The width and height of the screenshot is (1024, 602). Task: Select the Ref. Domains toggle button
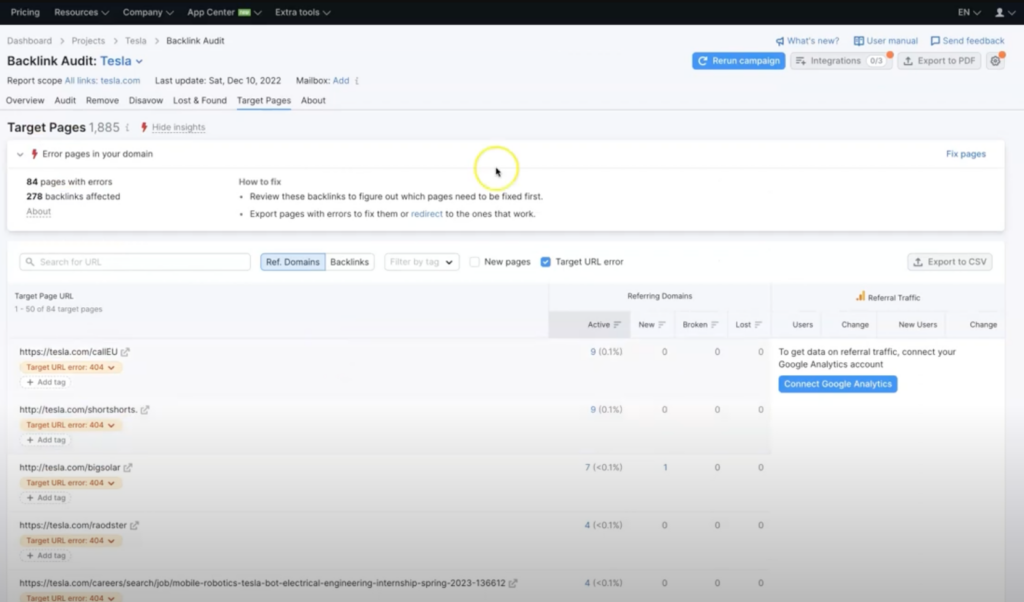click(x=293, y=262)
